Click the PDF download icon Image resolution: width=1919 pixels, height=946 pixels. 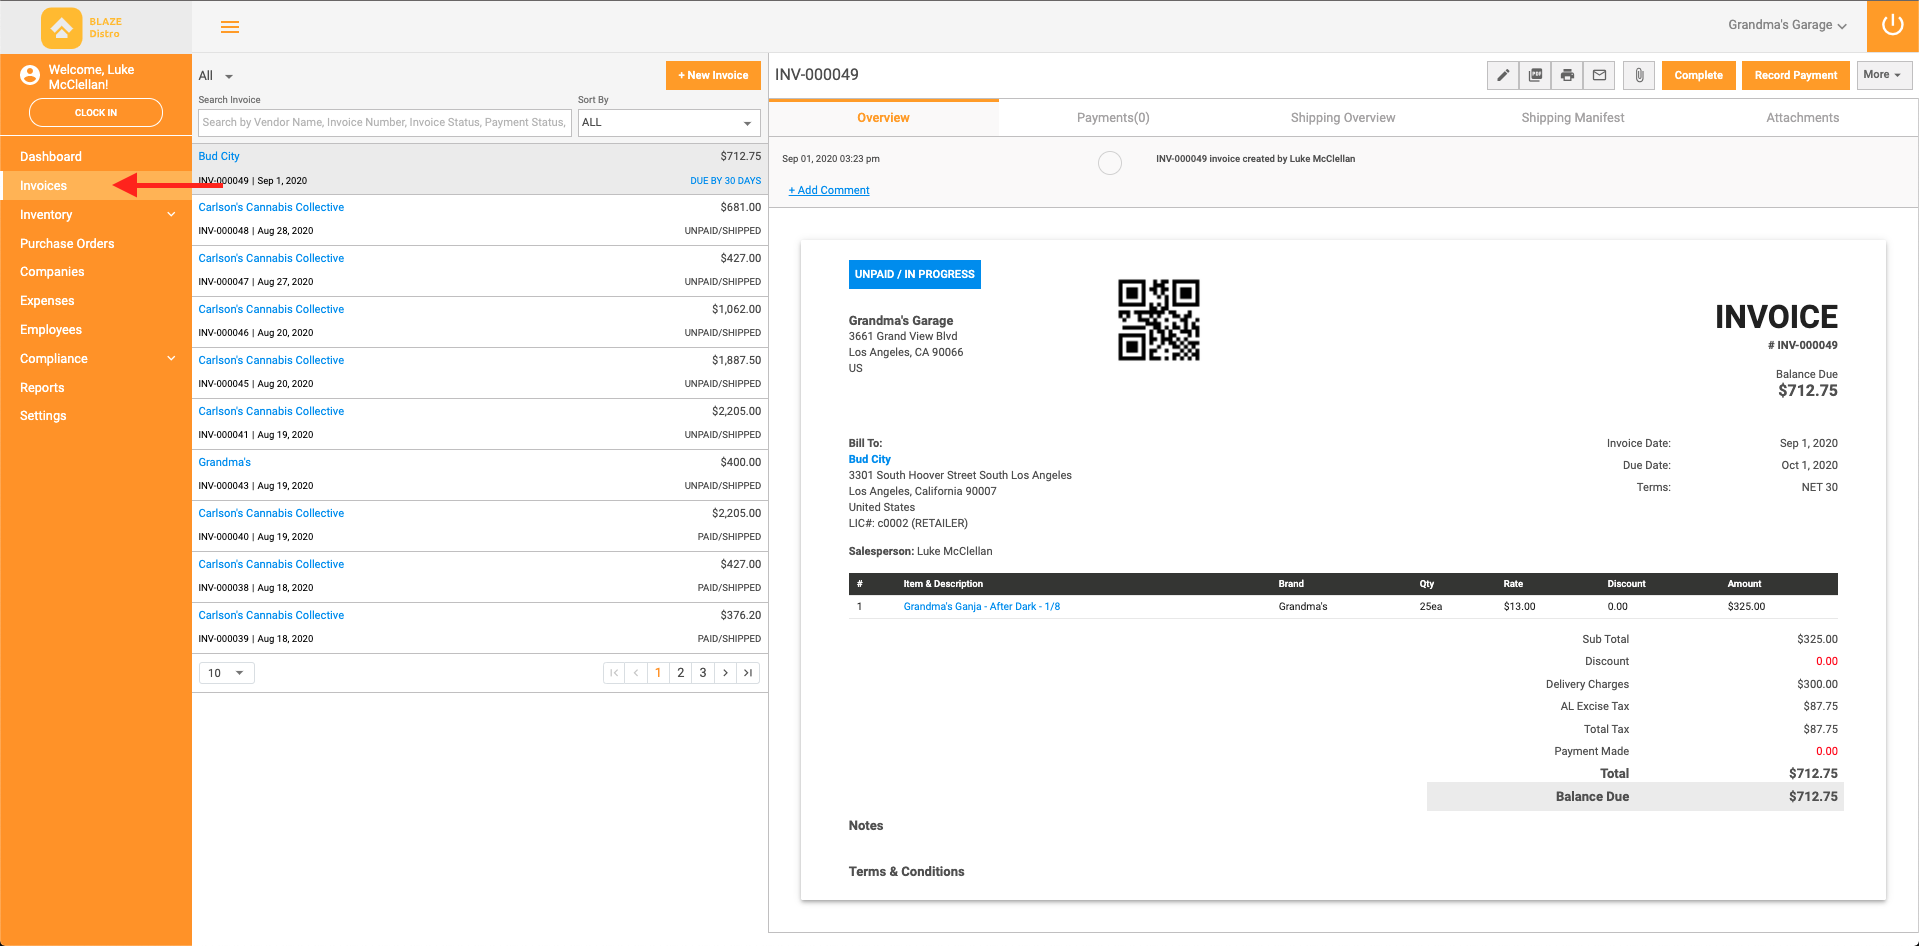tap(1534, 75)
